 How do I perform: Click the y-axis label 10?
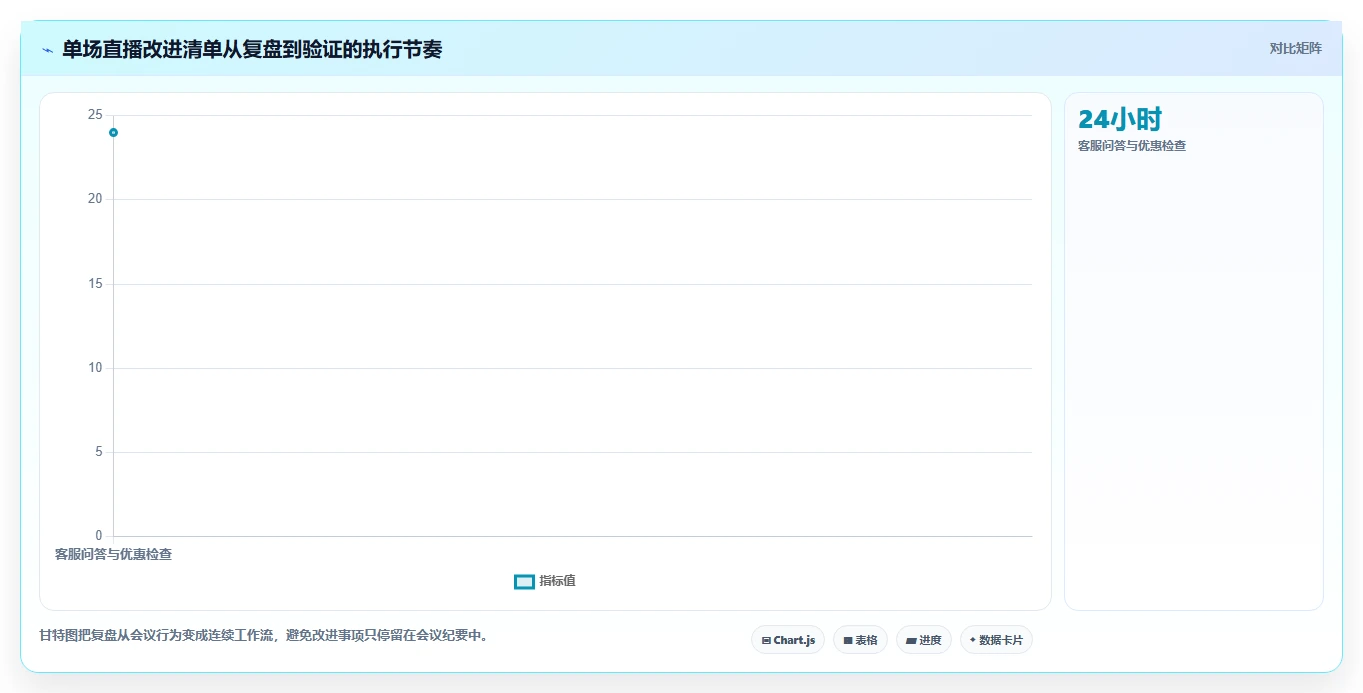coord(95,368)
